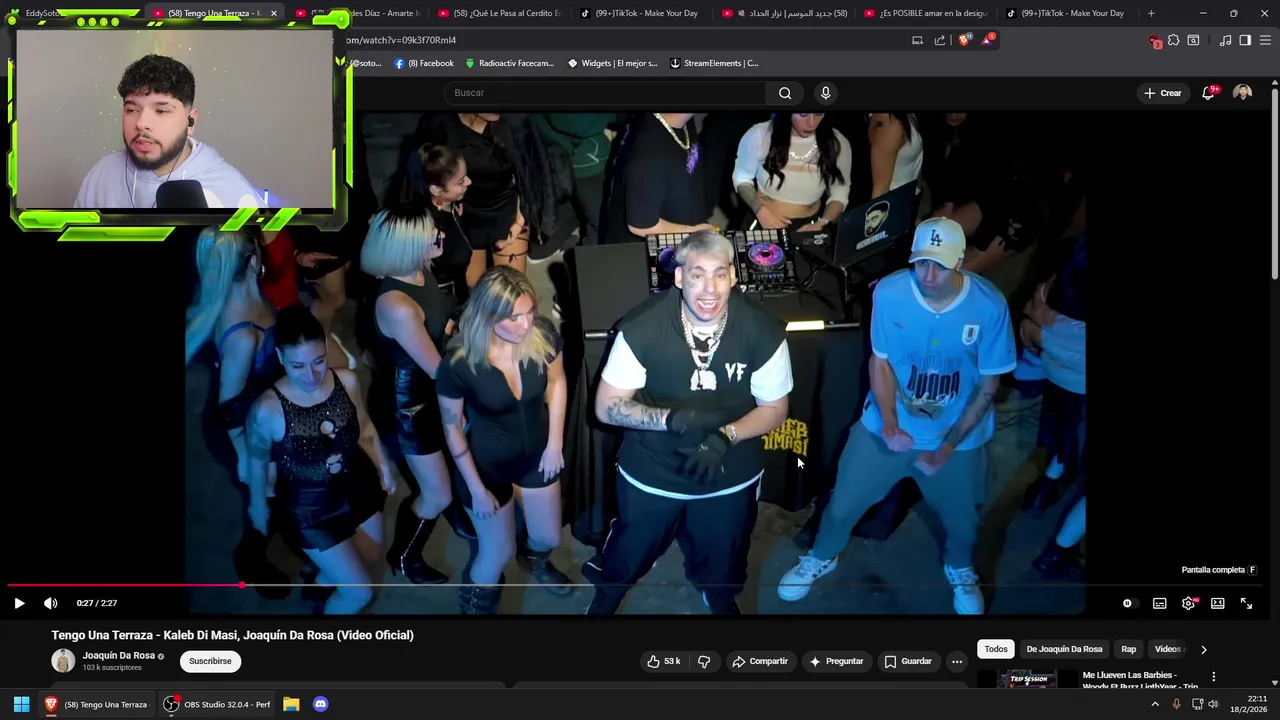Click the Compartir share button
1280x720 pixels.
point(760,661)
